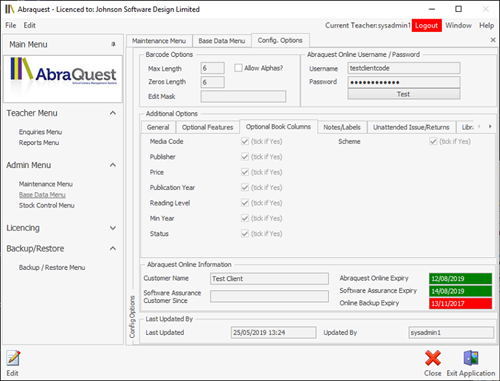The width and height of the screenshot is (500, 381).
Task: Select the Optional Book Columns tab
Action: [278, 127]
